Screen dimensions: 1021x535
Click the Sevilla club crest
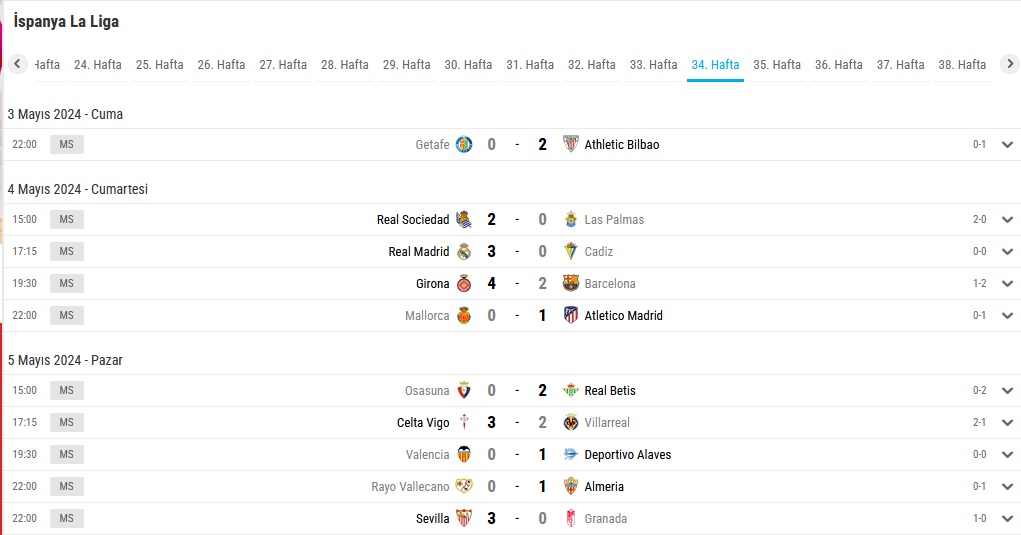click(464, 518)
